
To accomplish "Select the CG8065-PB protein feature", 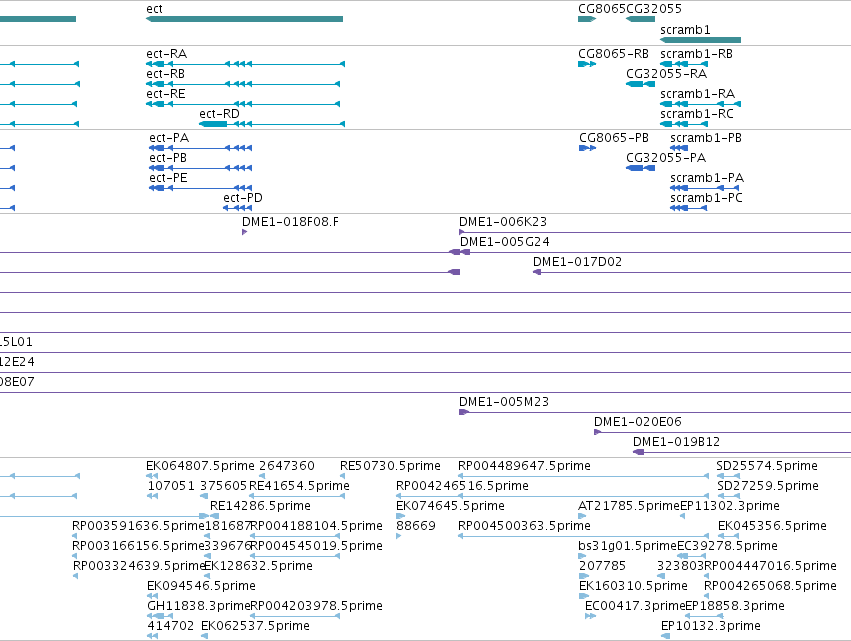I will pos(587,148).
